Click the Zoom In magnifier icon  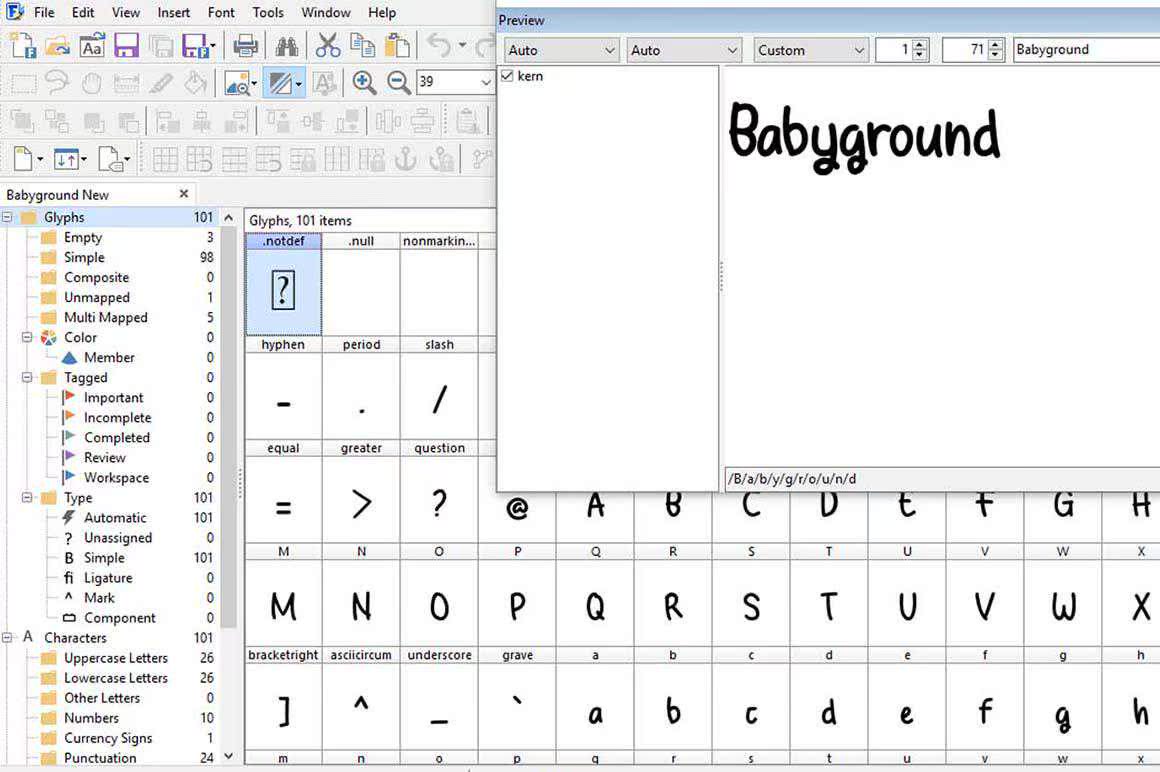coord(364,83)
